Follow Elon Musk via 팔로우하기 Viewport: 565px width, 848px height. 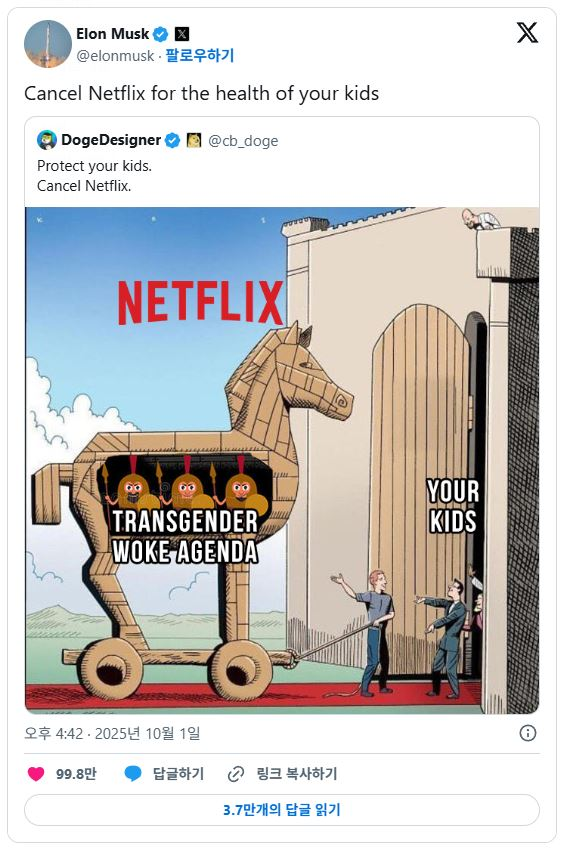(200, 55)
